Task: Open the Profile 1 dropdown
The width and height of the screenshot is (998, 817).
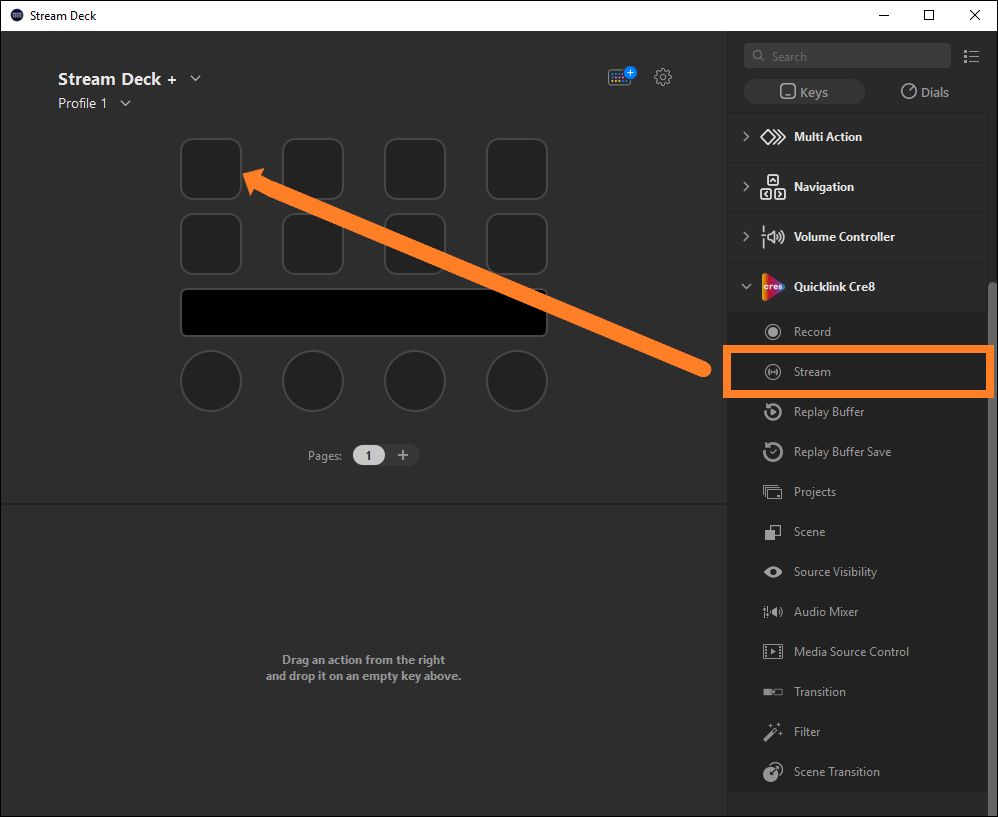Action: click(x=125, y=103)
